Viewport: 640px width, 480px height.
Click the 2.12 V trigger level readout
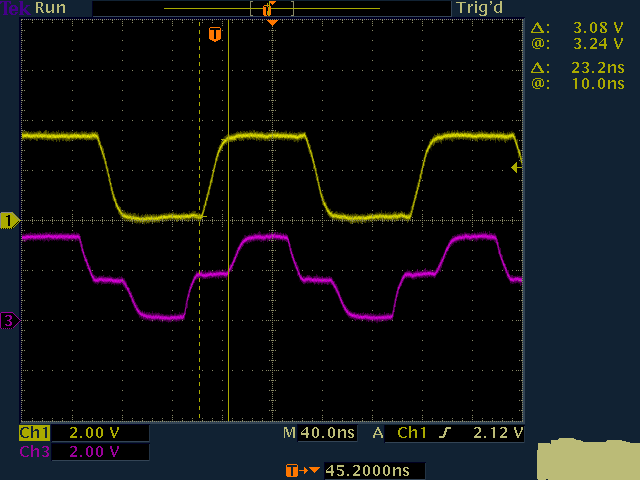(x=500, y=433)
